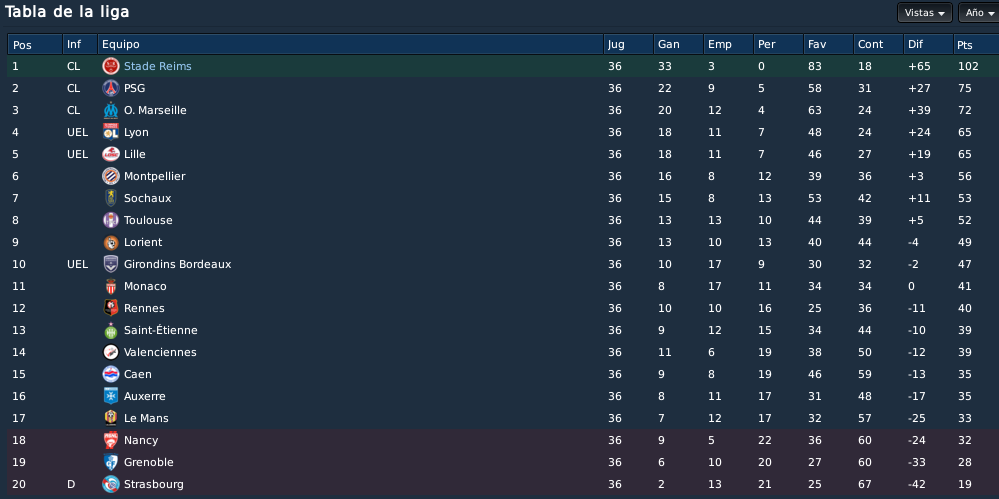Expand the Año dropdown
999x499 pixels.
979,13
